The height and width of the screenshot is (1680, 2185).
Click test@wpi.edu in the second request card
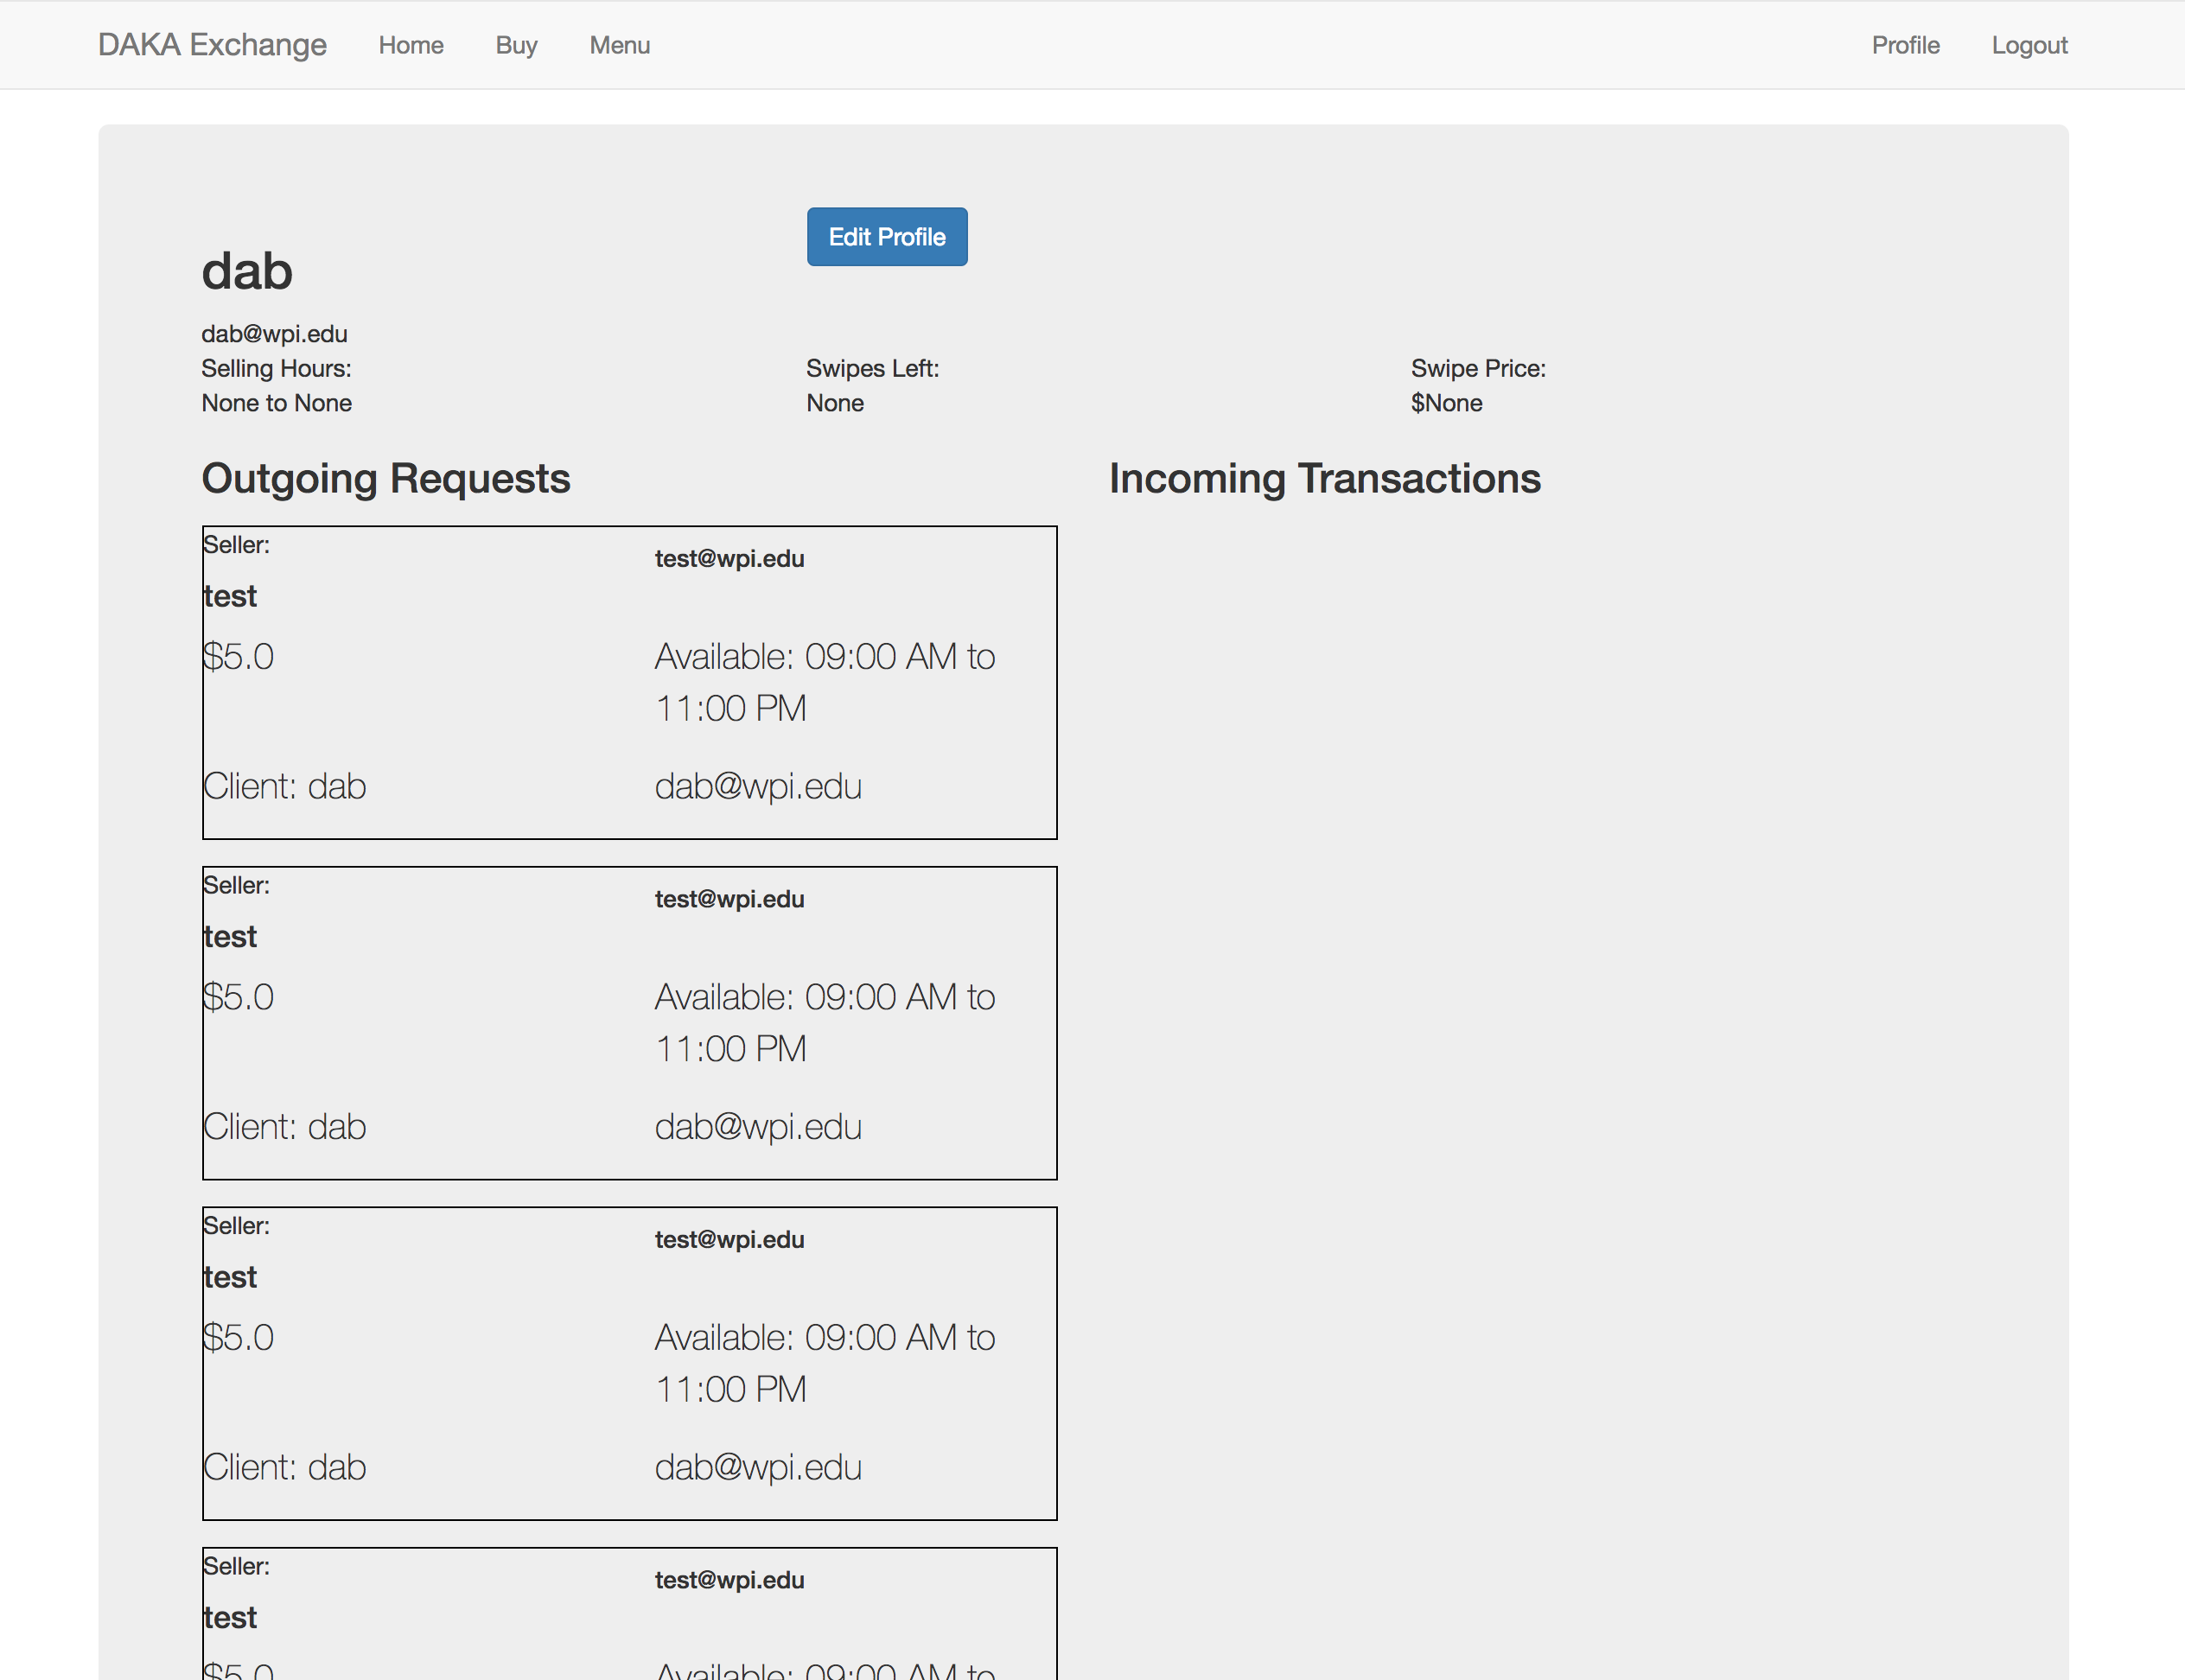coord(729,899)
